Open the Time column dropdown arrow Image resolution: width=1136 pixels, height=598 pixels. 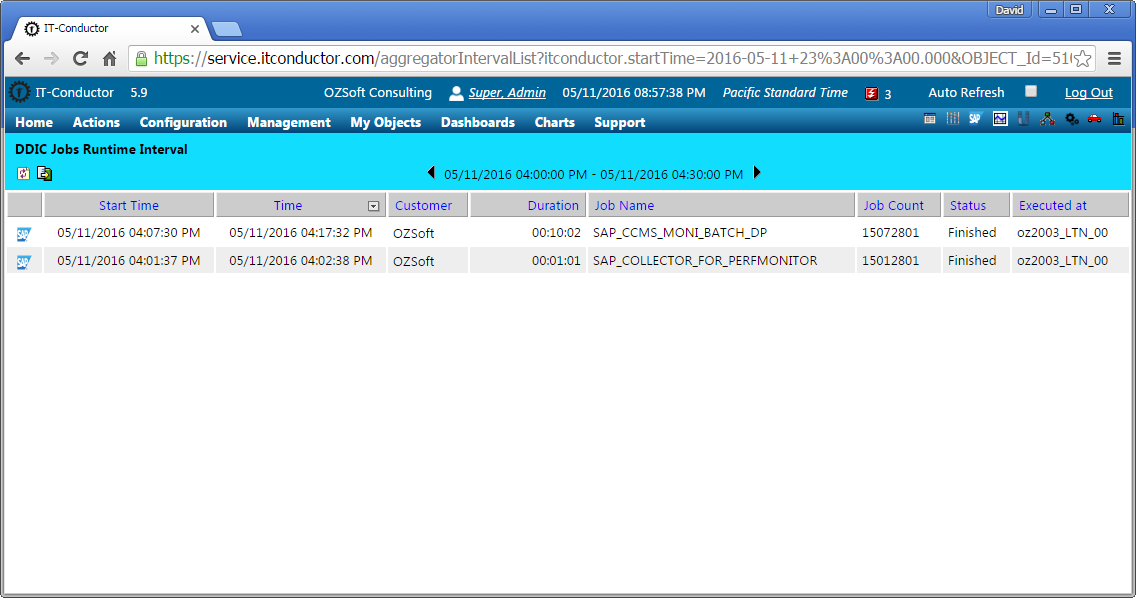point(373,207)
